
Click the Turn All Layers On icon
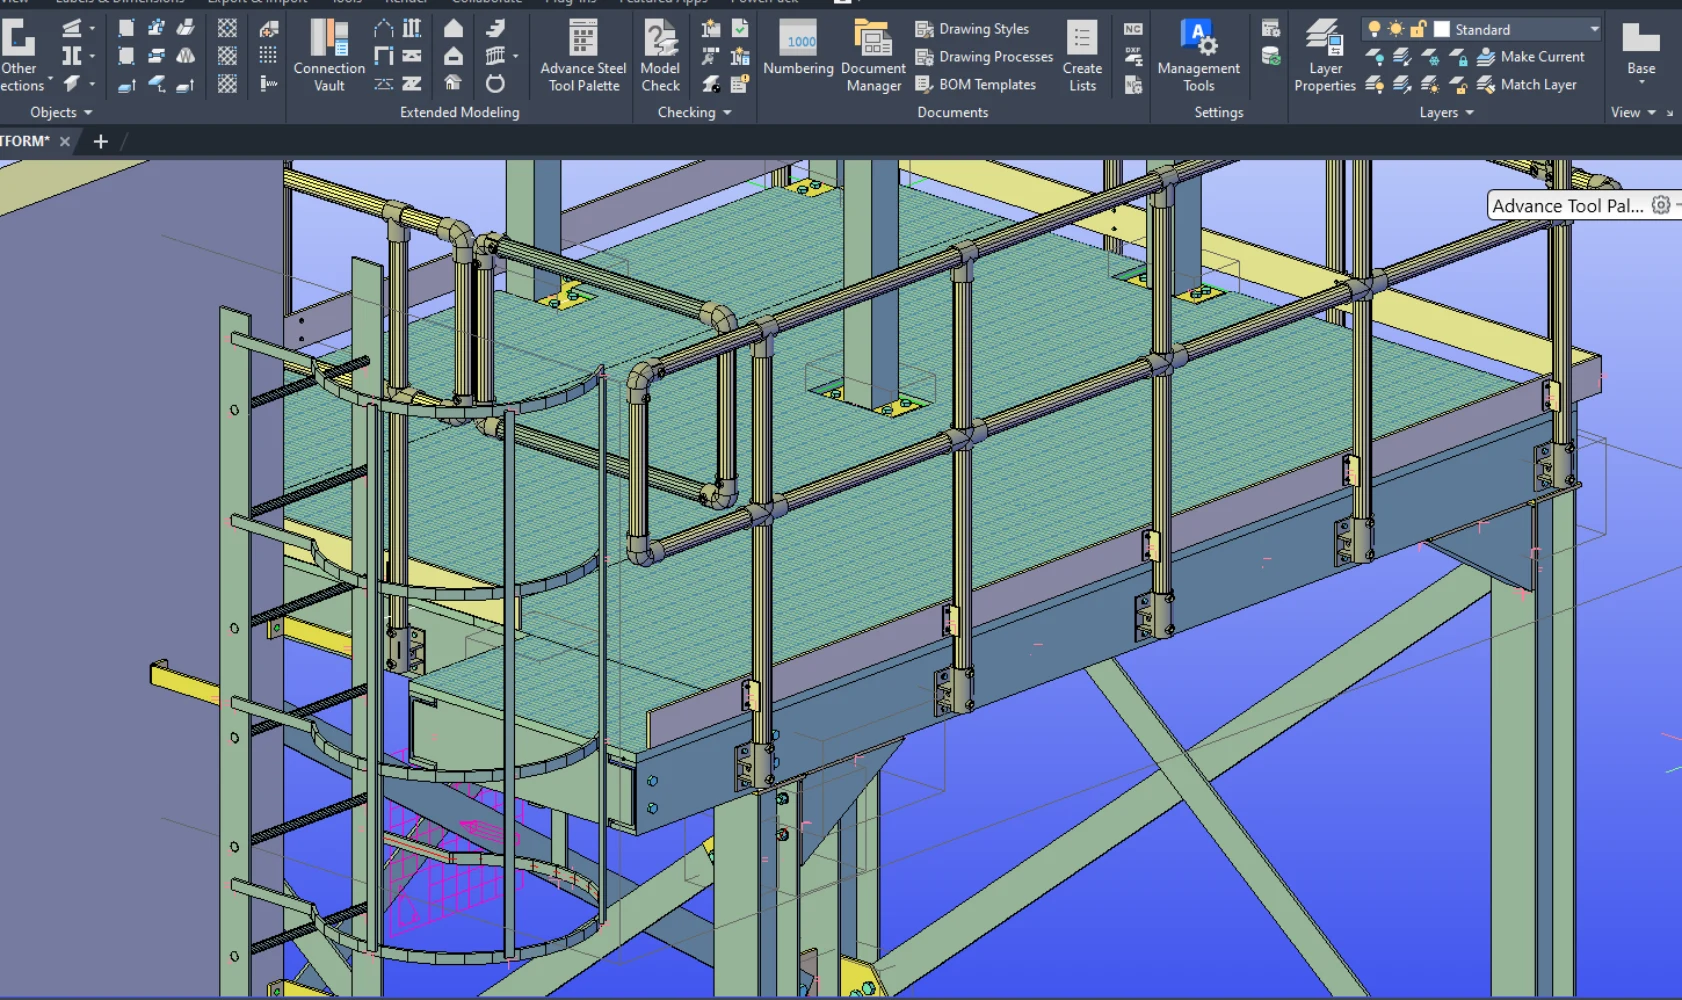coord(1375,85)
